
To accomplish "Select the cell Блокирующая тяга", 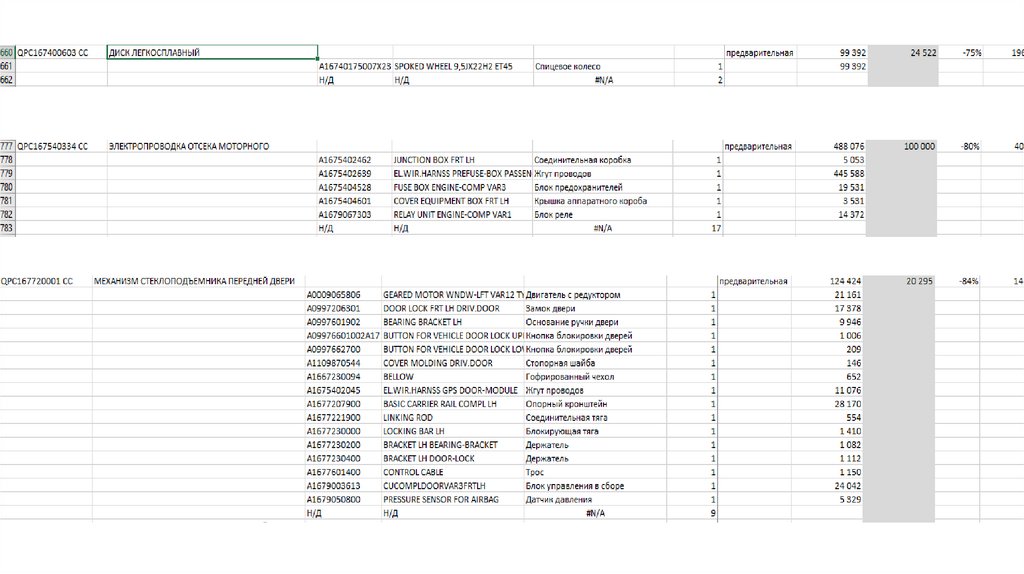I will 595,431.
